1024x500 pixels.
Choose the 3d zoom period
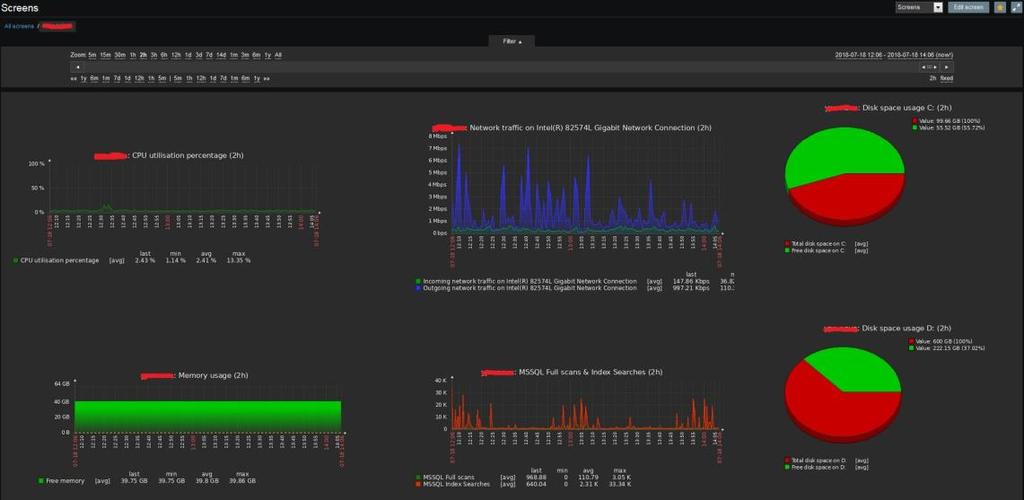199,55
